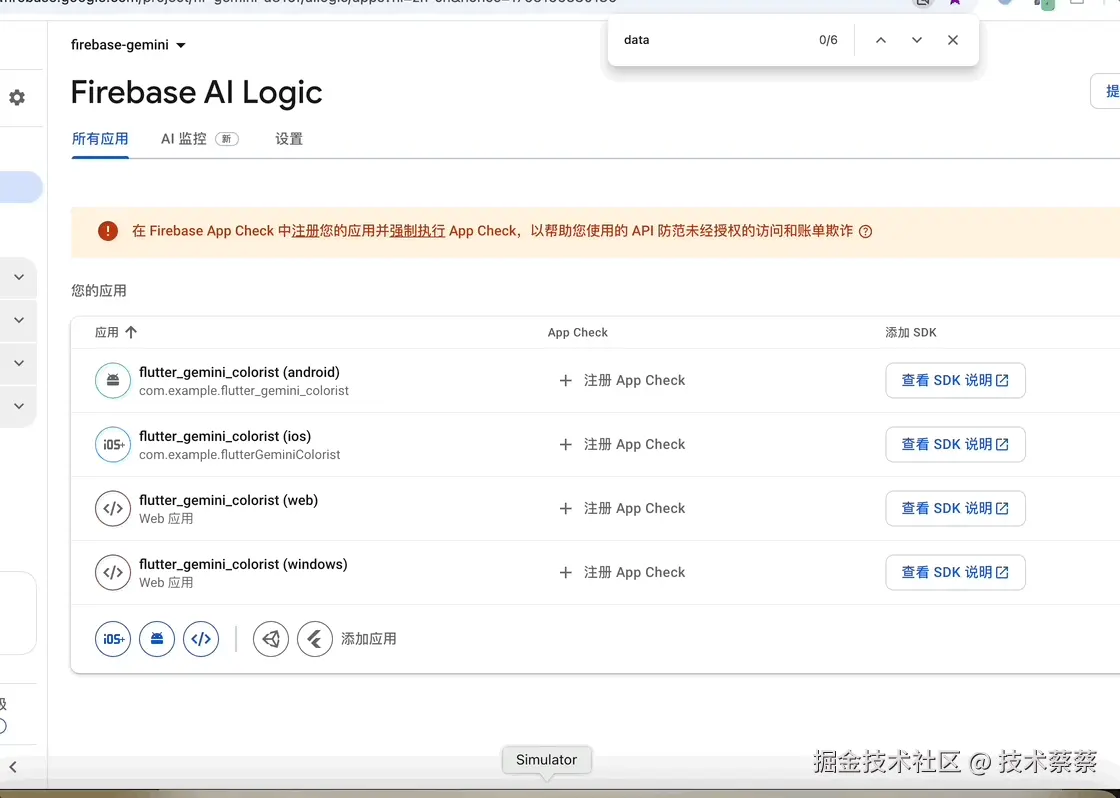Click the 您的应用 section label
This screenshot has width=1120, height=798.
point(99,291)
